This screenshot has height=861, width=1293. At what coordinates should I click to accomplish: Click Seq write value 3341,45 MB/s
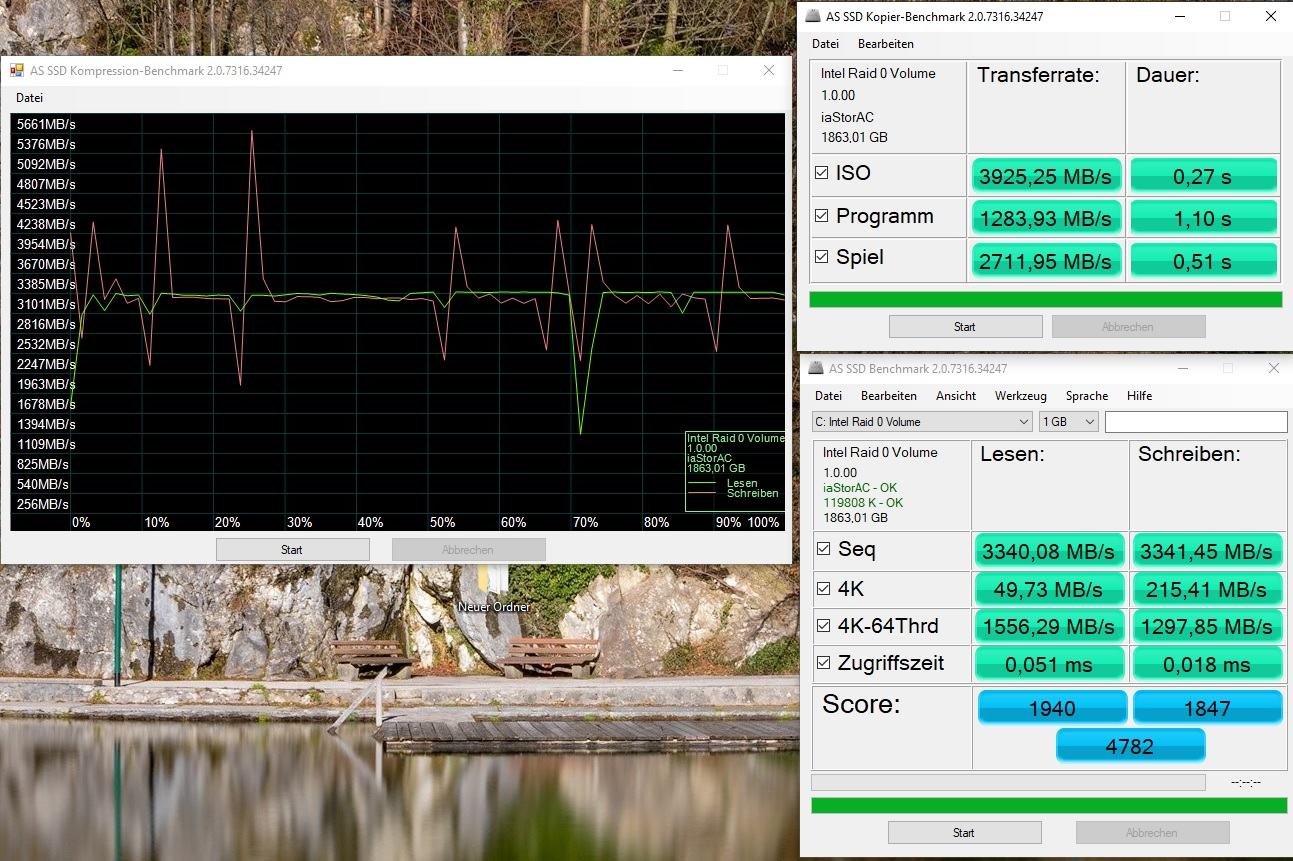(x=1208, y=551)
